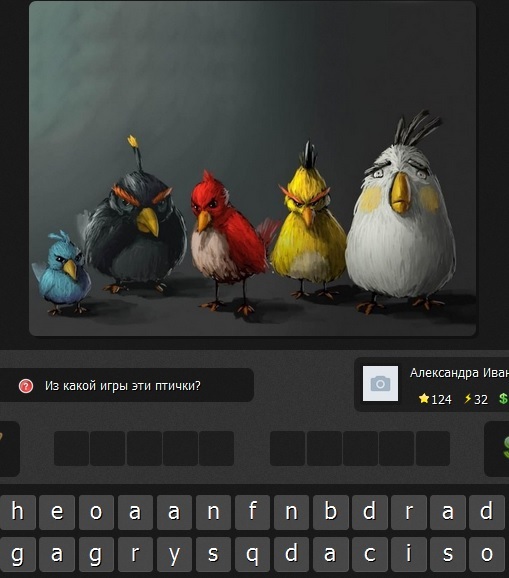Choose the 'o' key next to 'e'
The width and height of the screenshot is (509, 578).
click(96, 512)
